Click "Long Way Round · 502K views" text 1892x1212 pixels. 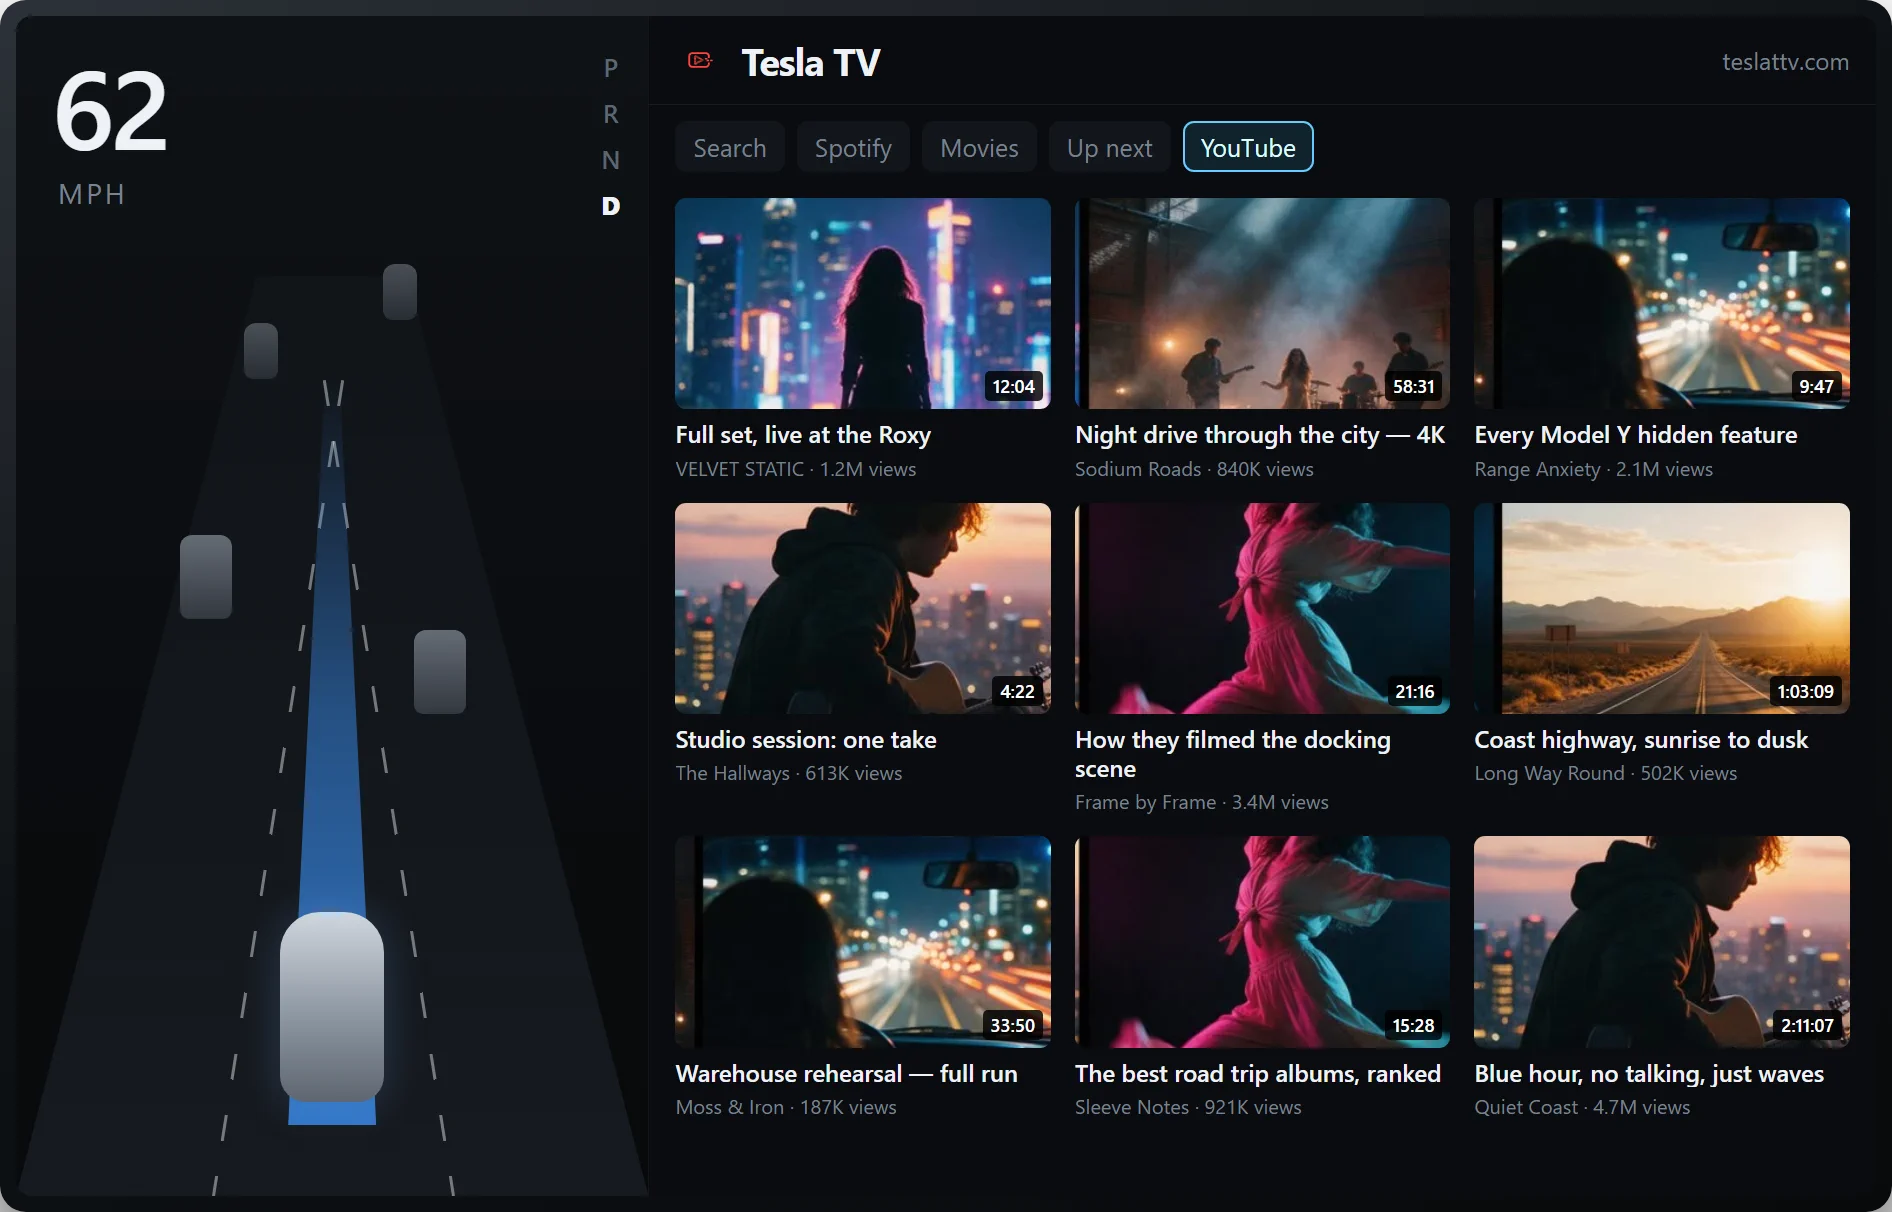pyautogui.click(x=1605, y=773)
